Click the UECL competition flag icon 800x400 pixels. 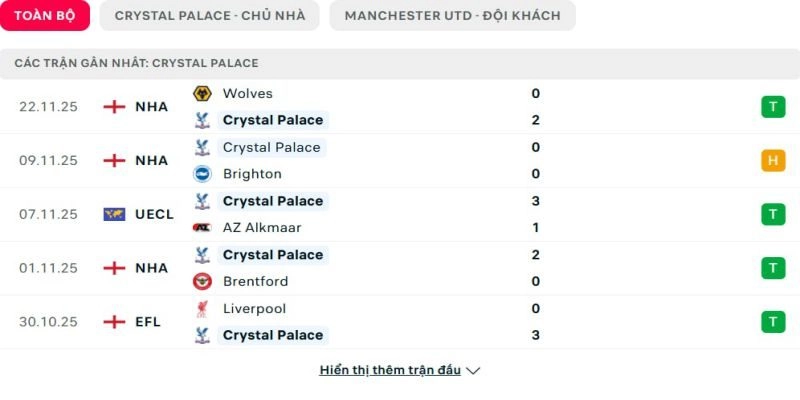click(x=115, y=214)
